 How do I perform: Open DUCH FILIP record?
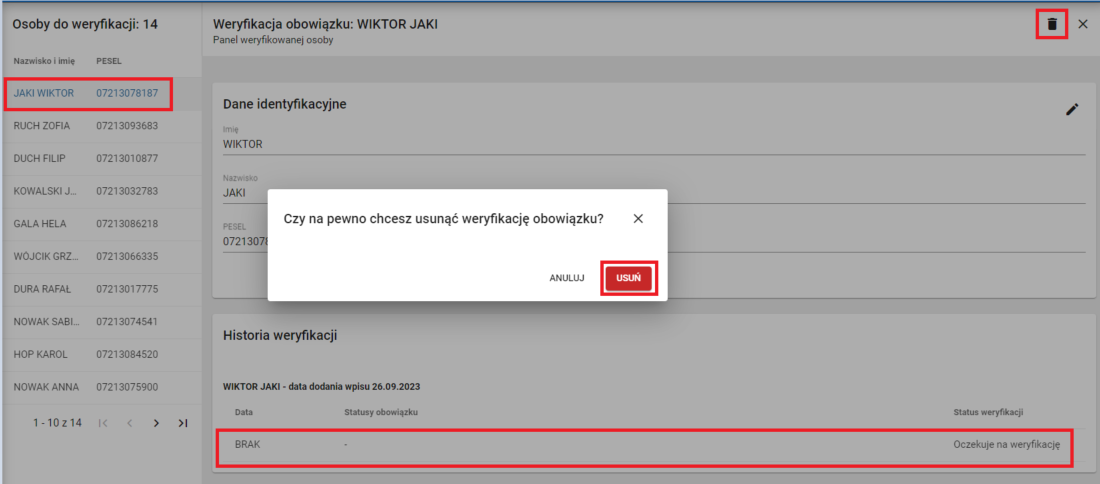point(86,158)
